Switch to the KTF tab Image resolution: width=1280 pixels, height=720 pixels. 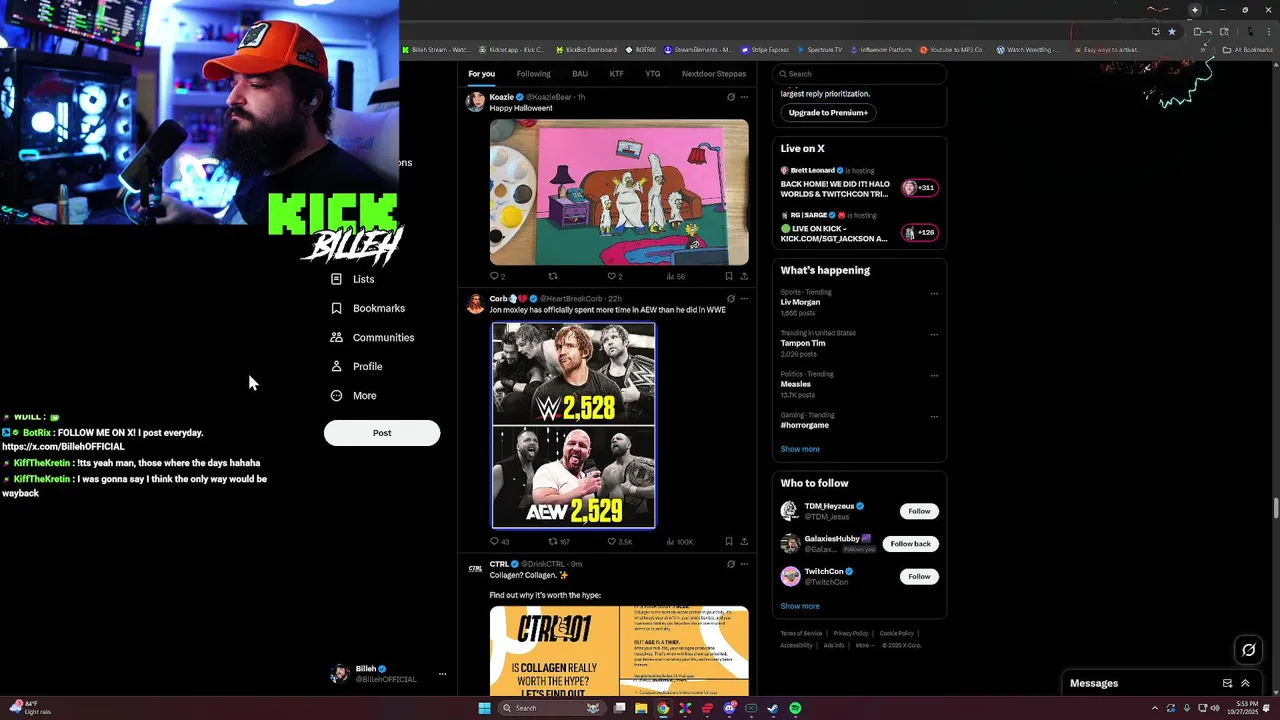point(617,74)
